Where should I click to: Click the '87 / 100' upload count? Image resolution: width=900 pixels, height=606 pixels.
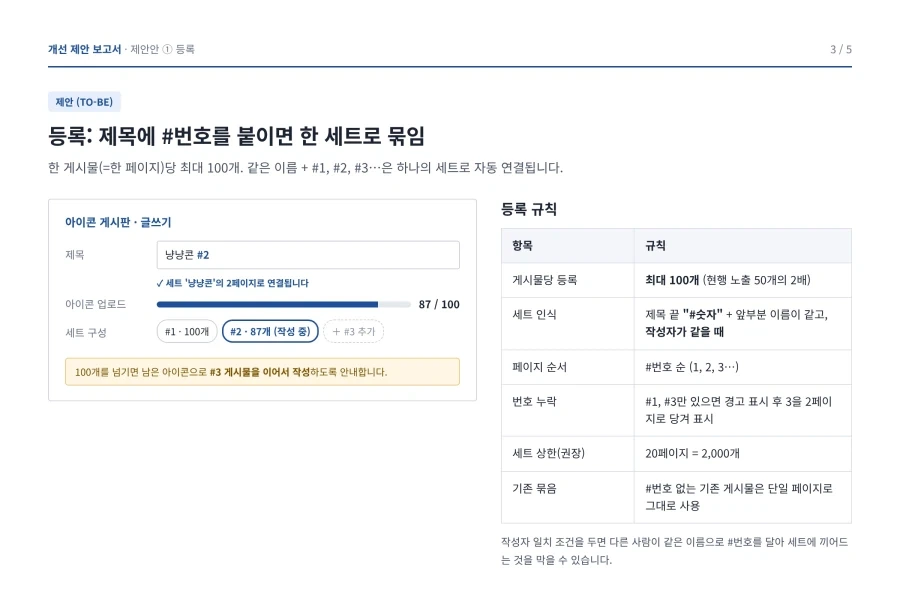[x=439, y=304]
